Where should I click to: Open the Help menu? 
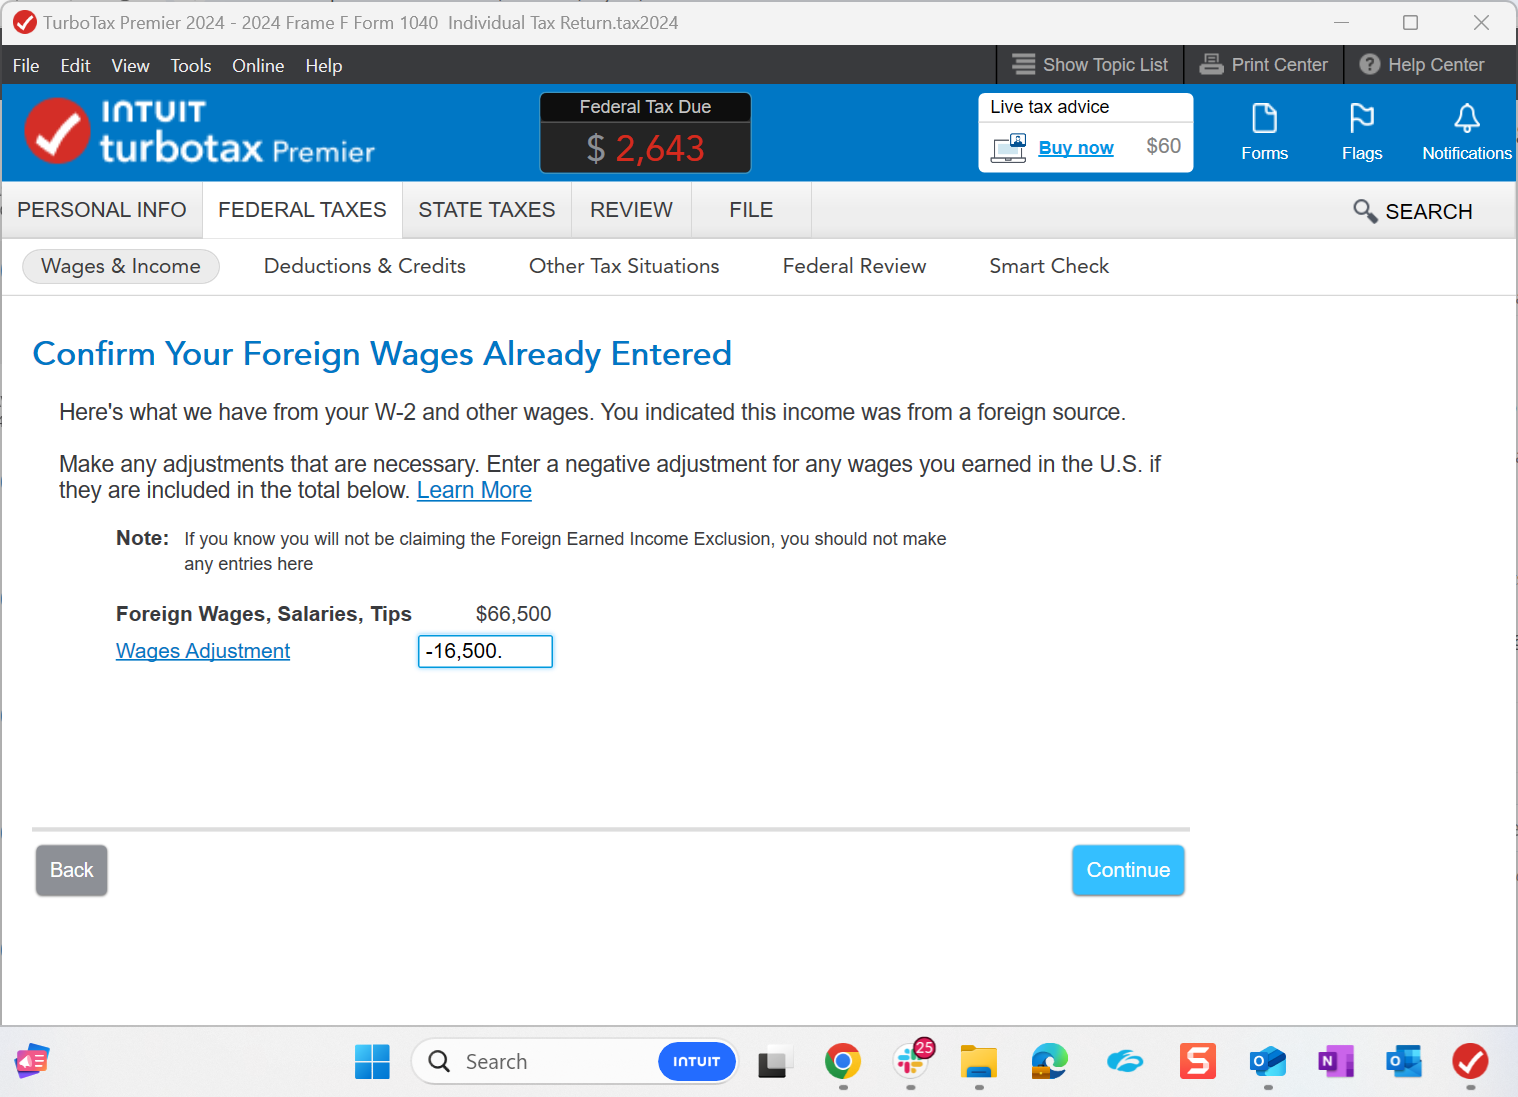click(x=324, y=66)
